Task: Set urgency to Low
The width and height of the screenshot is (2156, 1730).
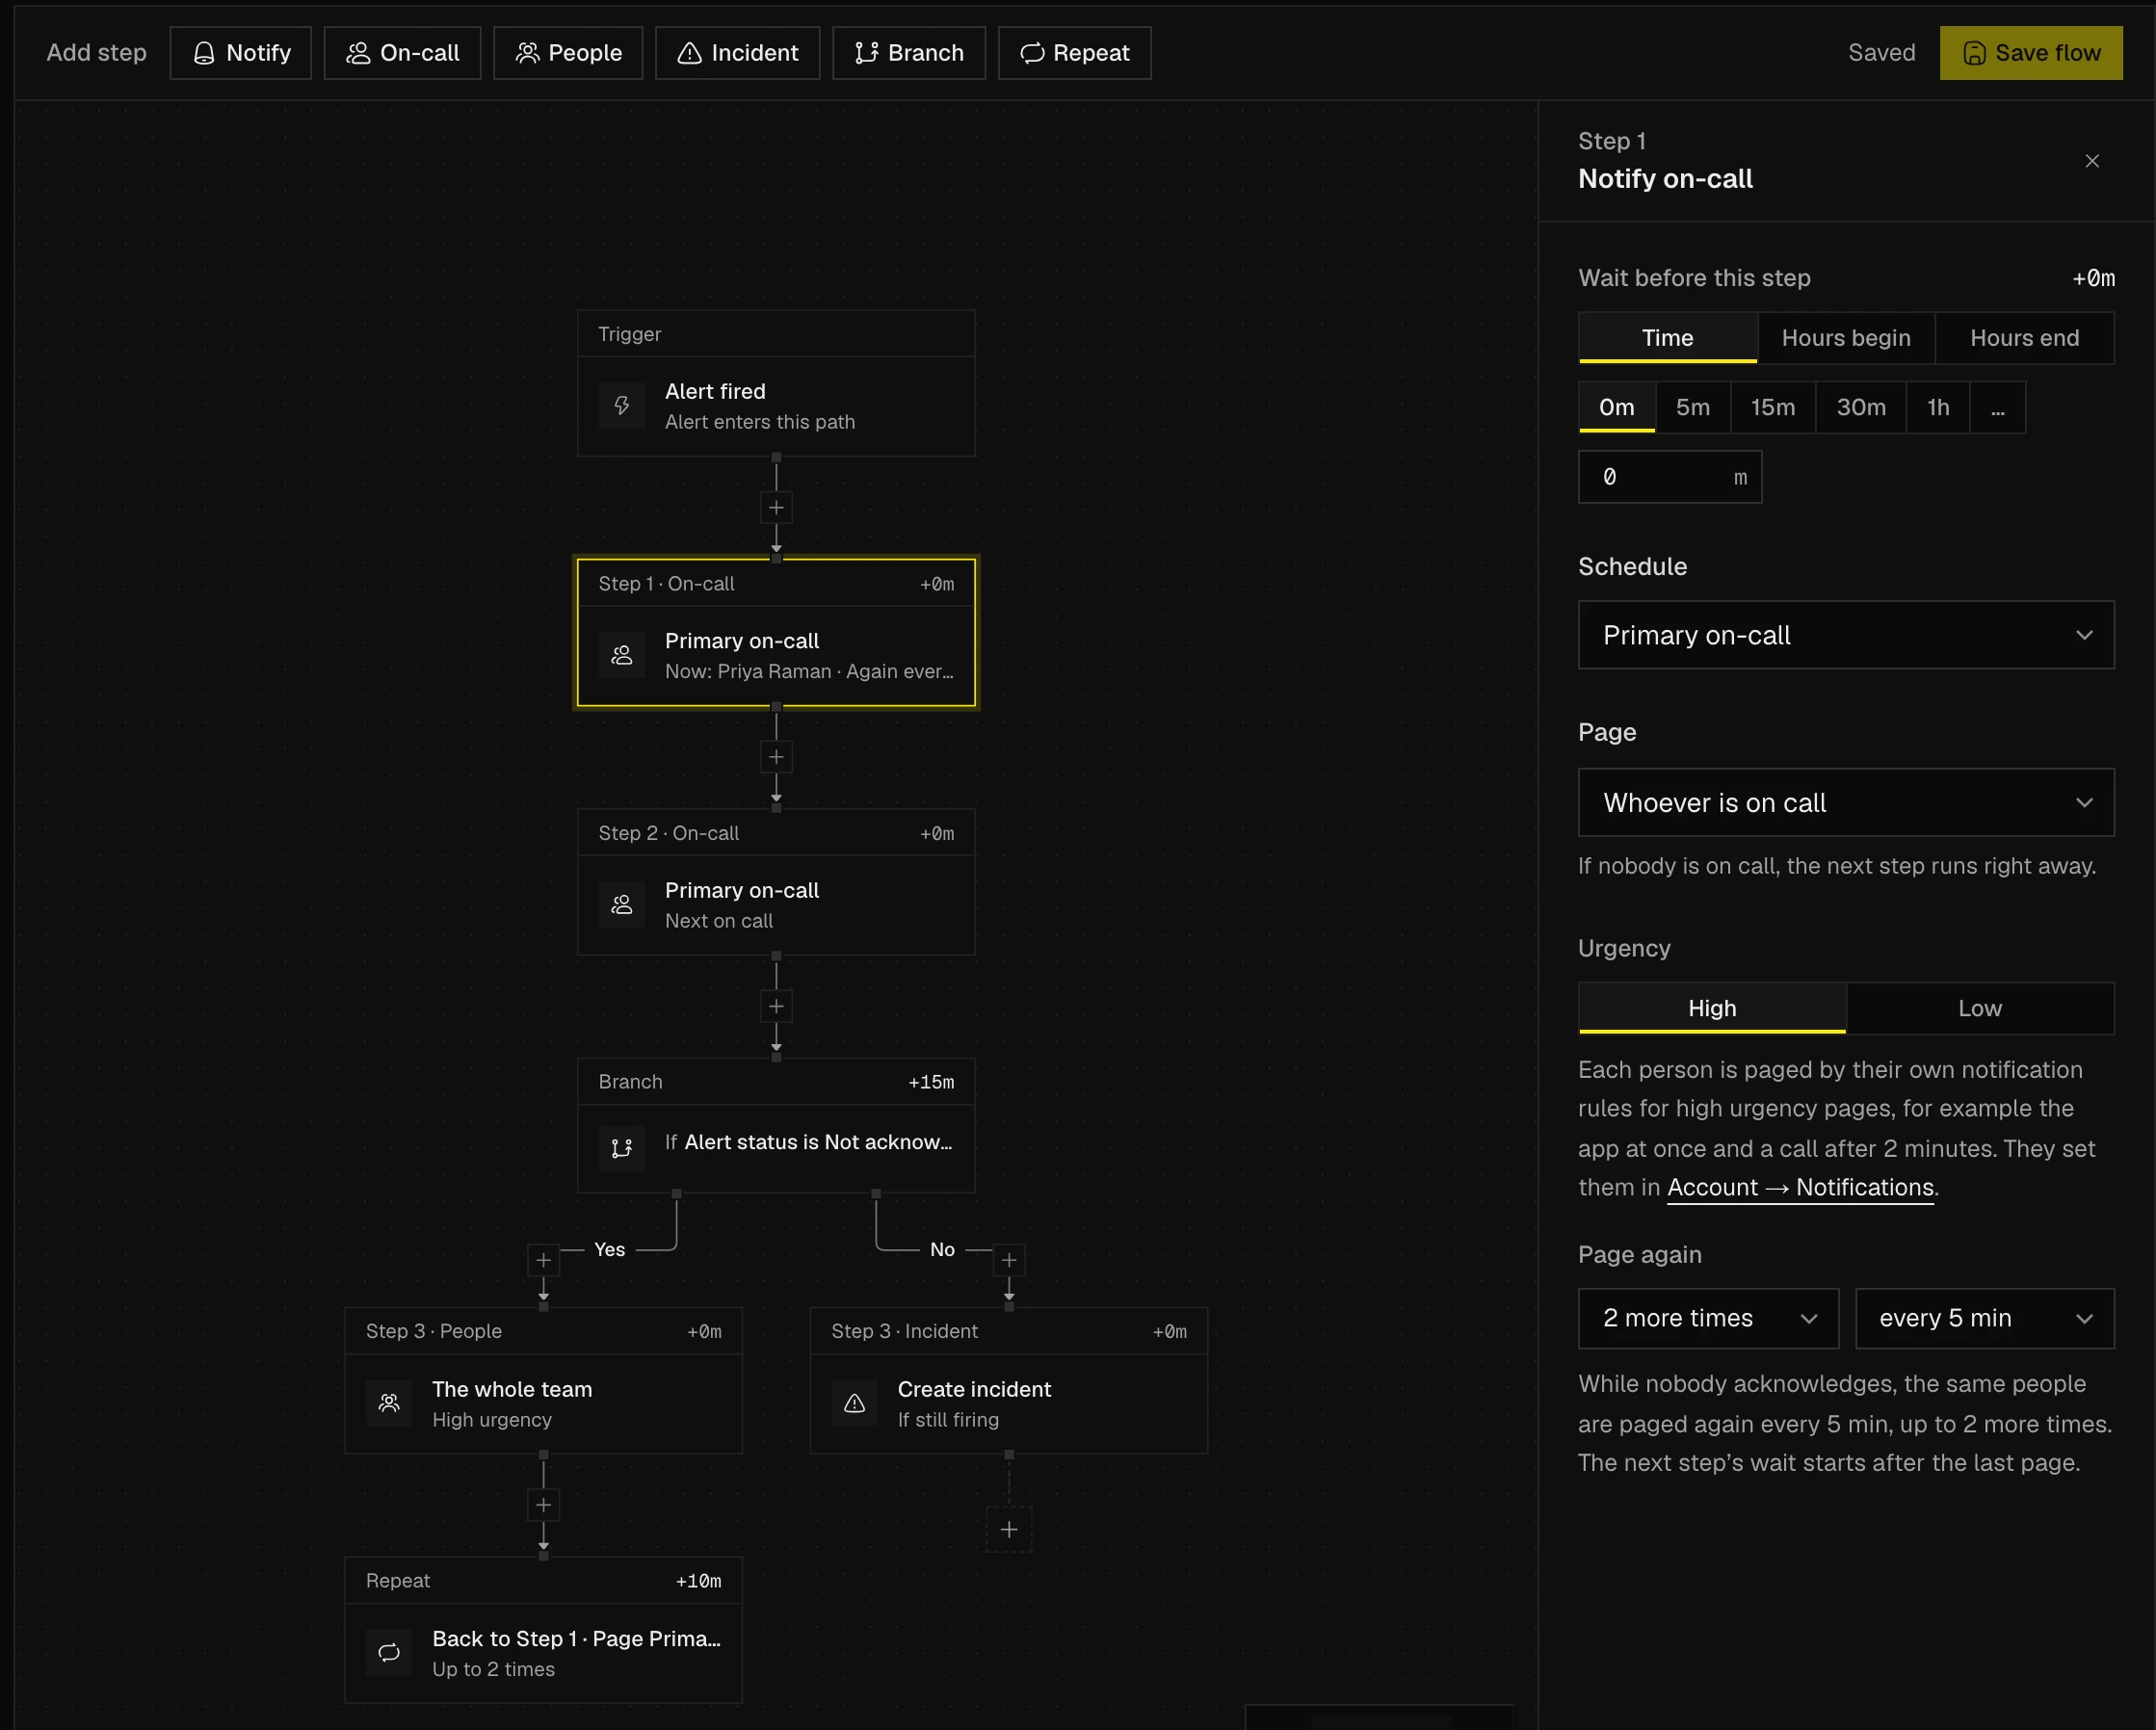Action: [1980, 1008]
